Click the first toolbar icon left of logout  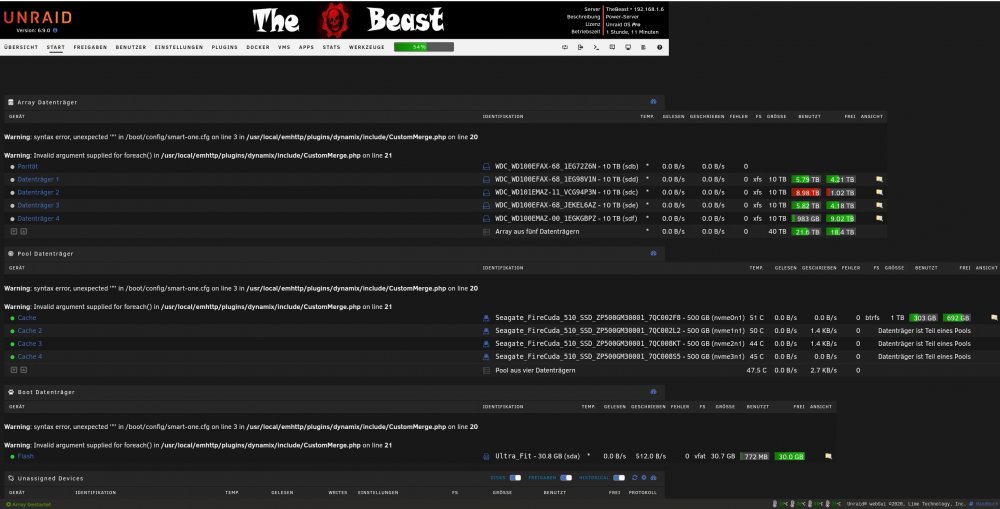(564, 47)
